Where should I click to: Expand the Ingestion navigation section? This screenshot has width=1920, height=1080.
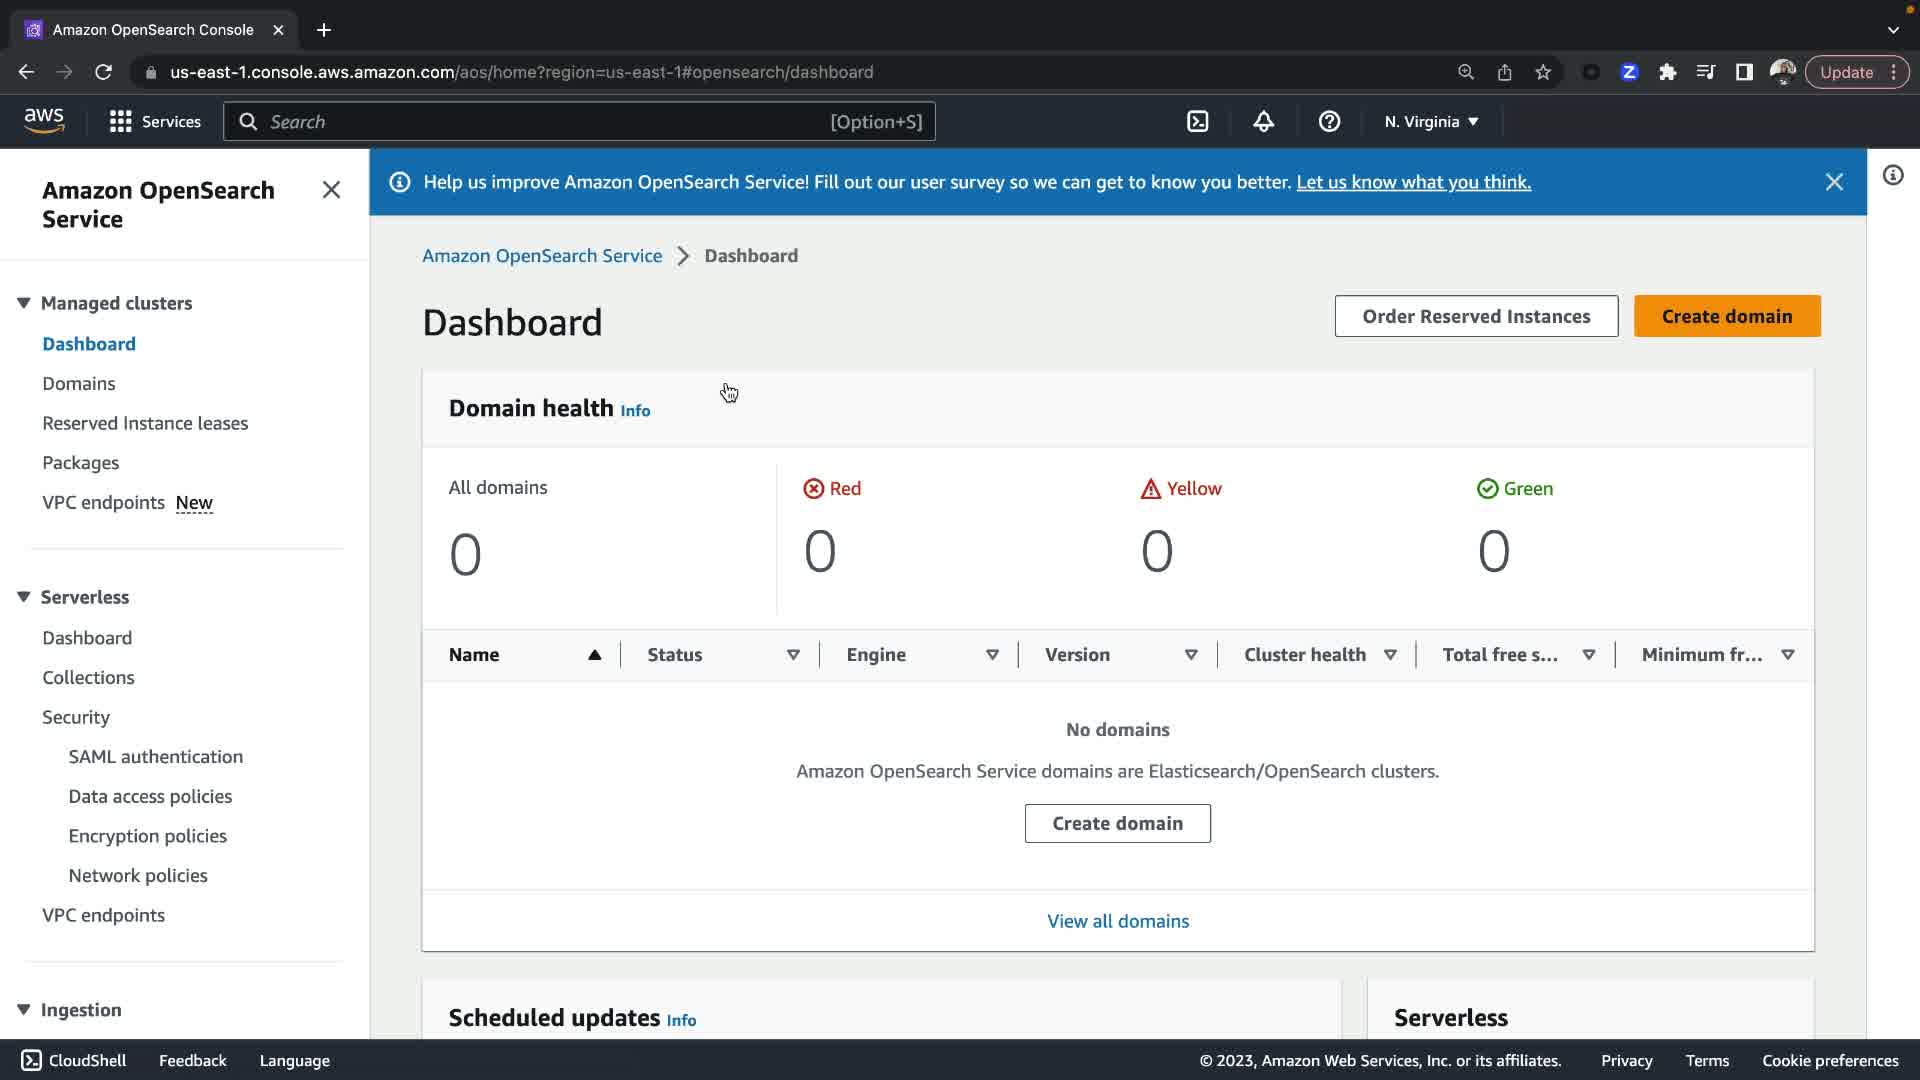tap(24, 1010)
